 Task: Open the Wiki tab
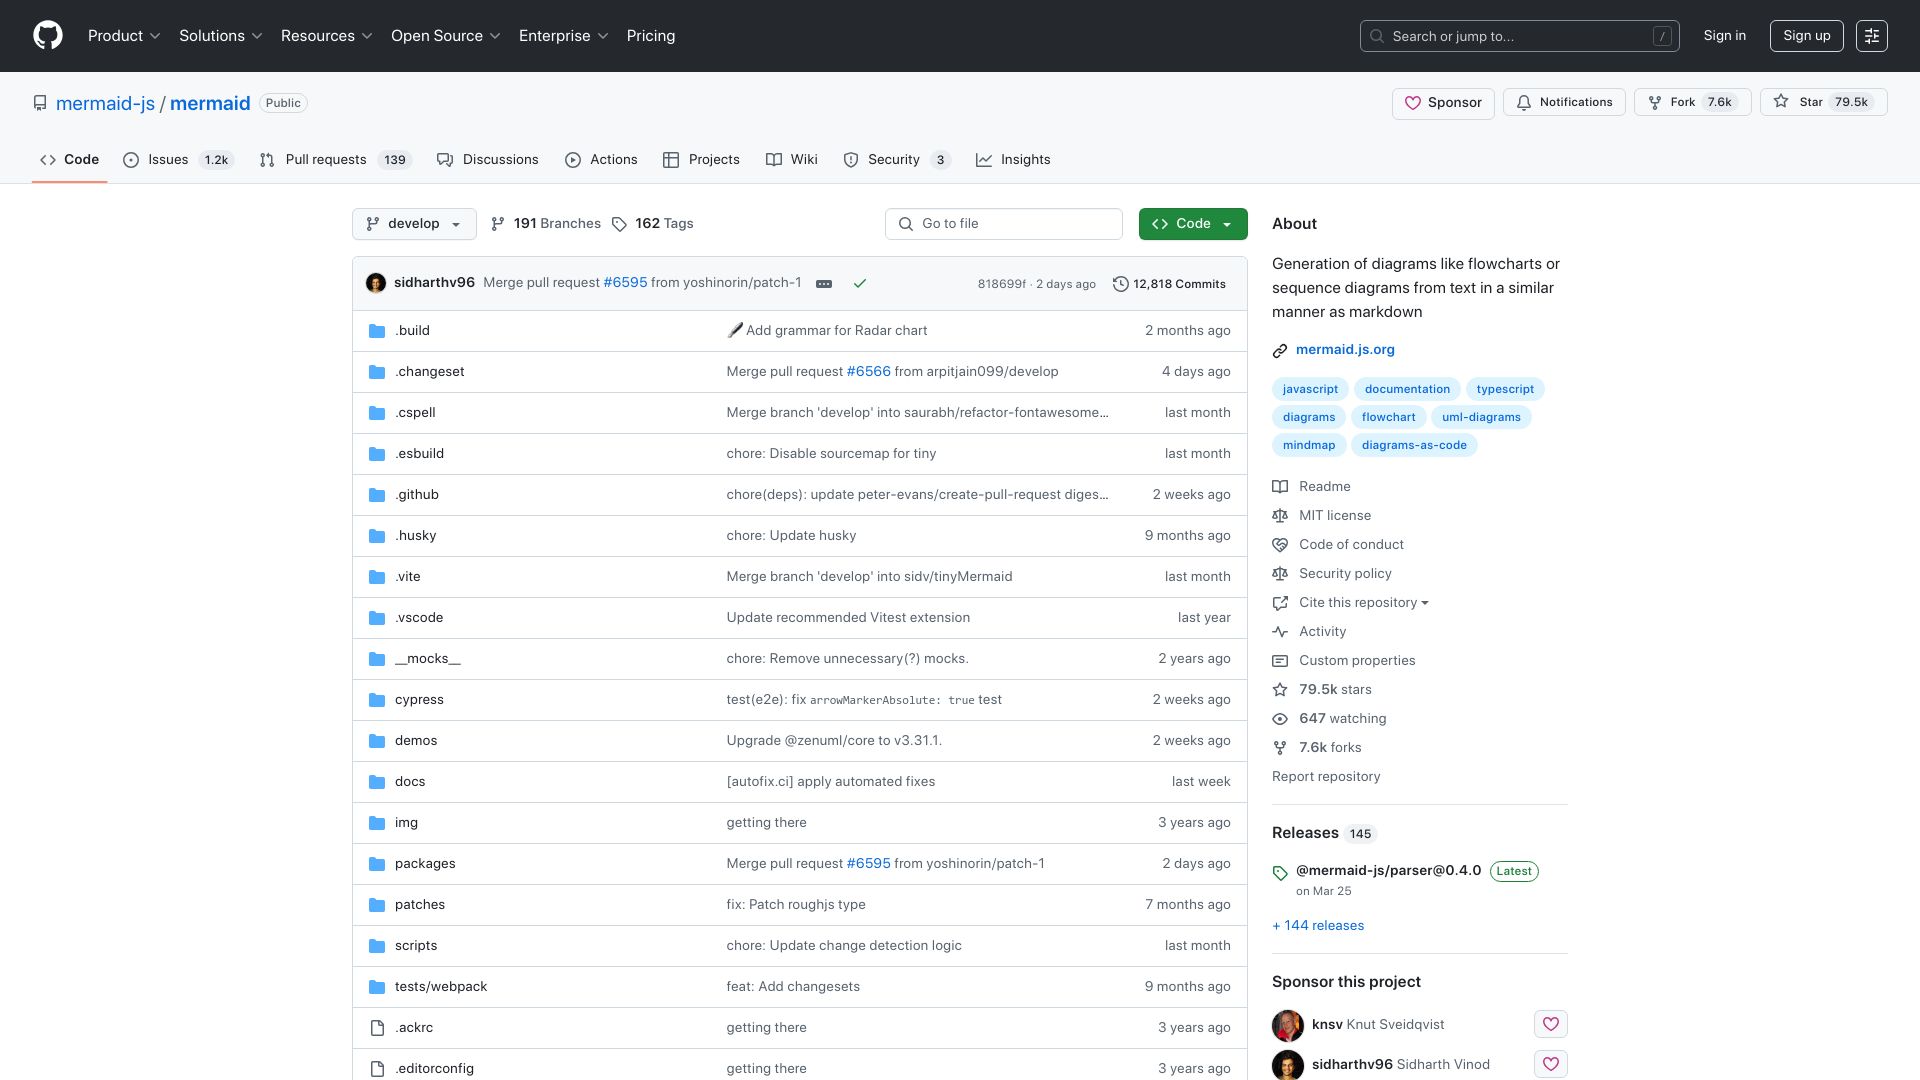click(x=792, y=160)
